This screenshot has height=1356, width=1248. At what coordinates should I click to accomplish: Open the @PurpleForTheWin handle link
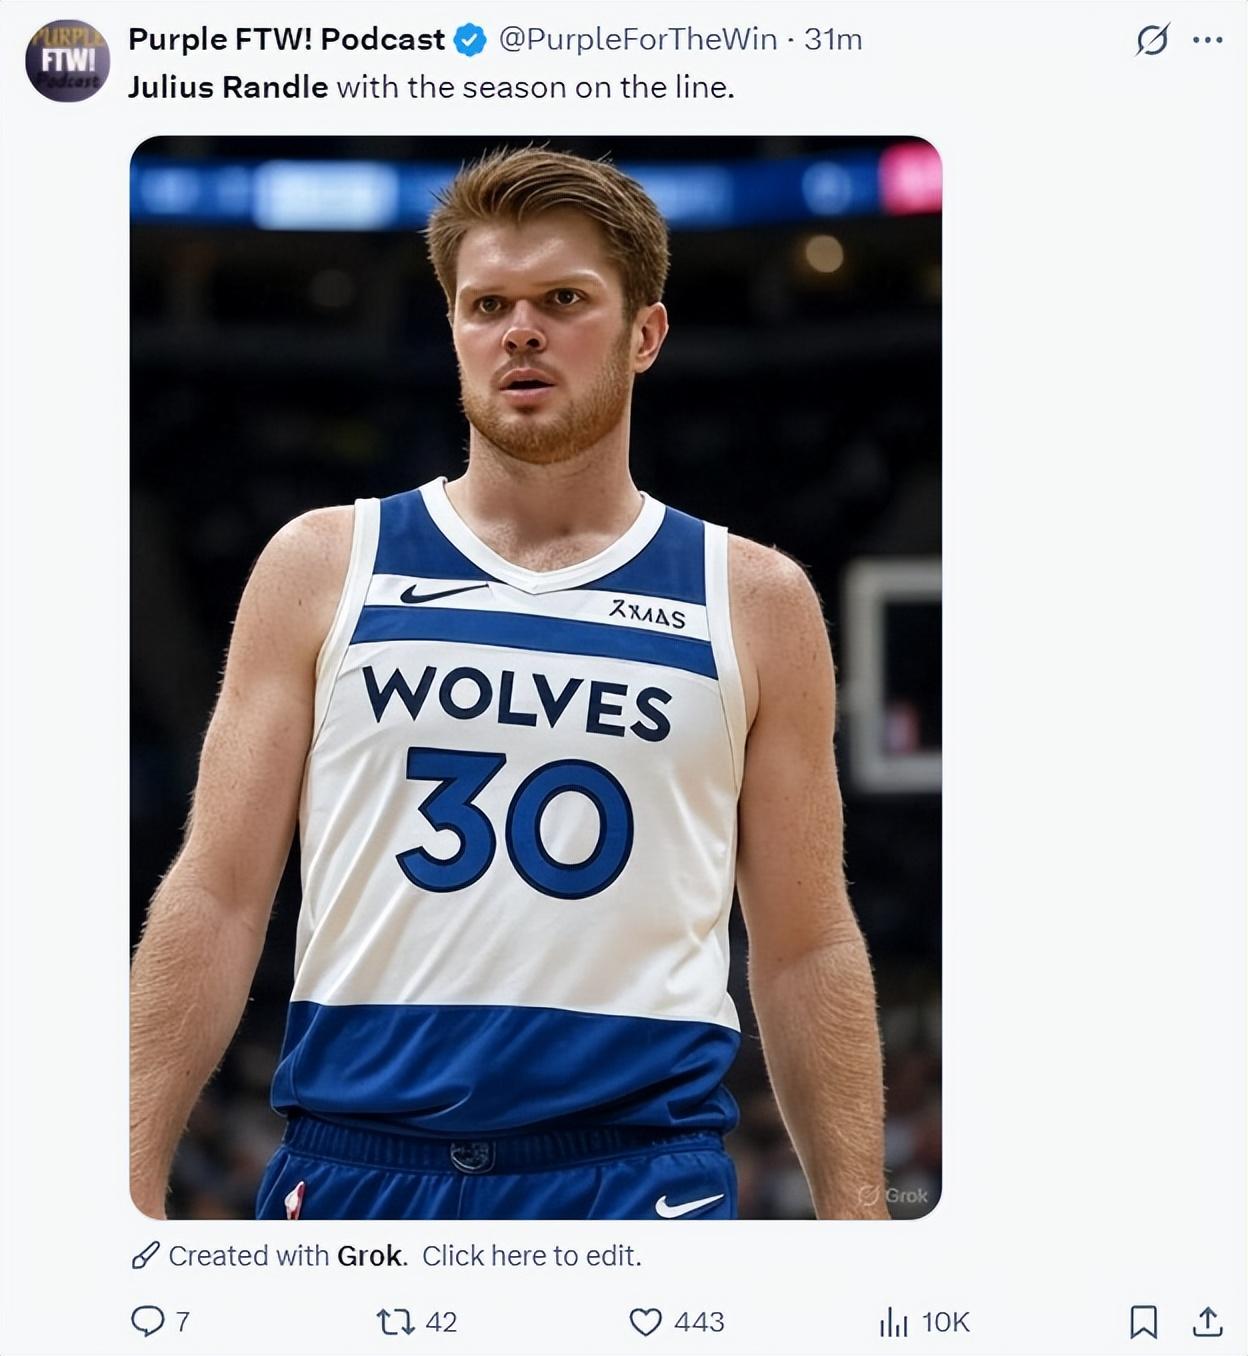coord(637,39)
